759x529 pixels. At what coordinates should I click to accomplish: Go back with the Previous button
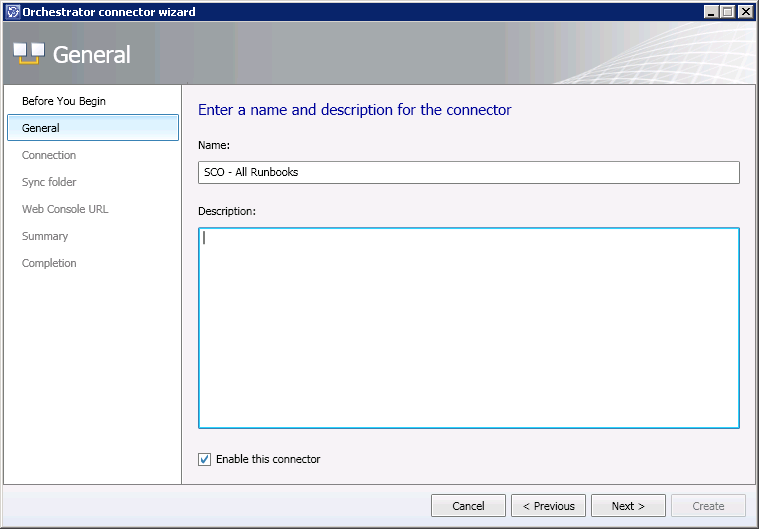(548, 506)
